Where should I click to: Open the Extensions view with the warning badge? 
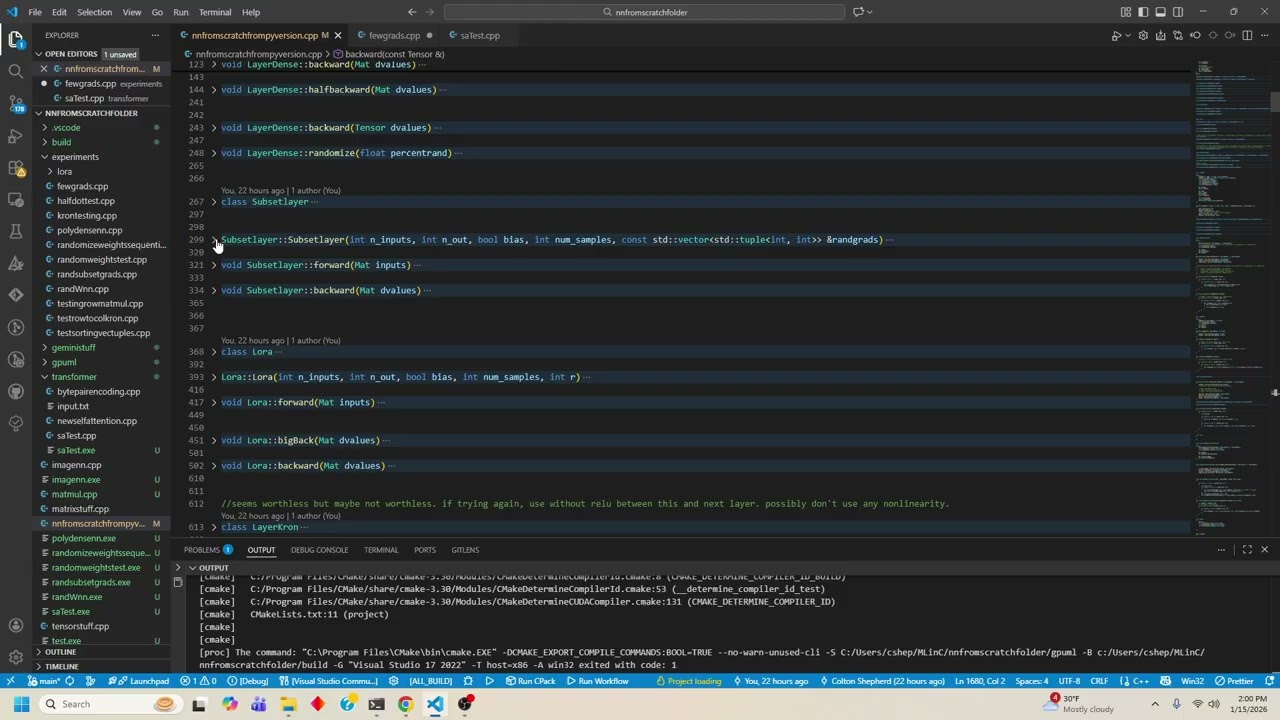(x=16, y=168)
